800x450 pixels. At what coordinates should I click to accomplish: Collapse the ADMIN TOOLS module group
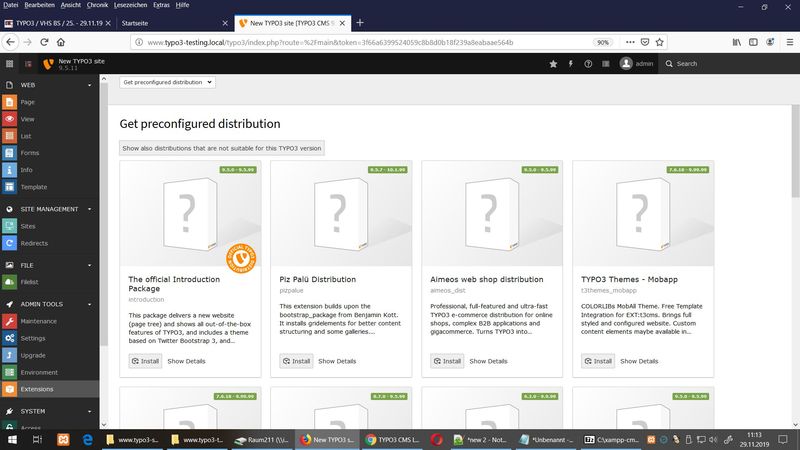[89, 304]
